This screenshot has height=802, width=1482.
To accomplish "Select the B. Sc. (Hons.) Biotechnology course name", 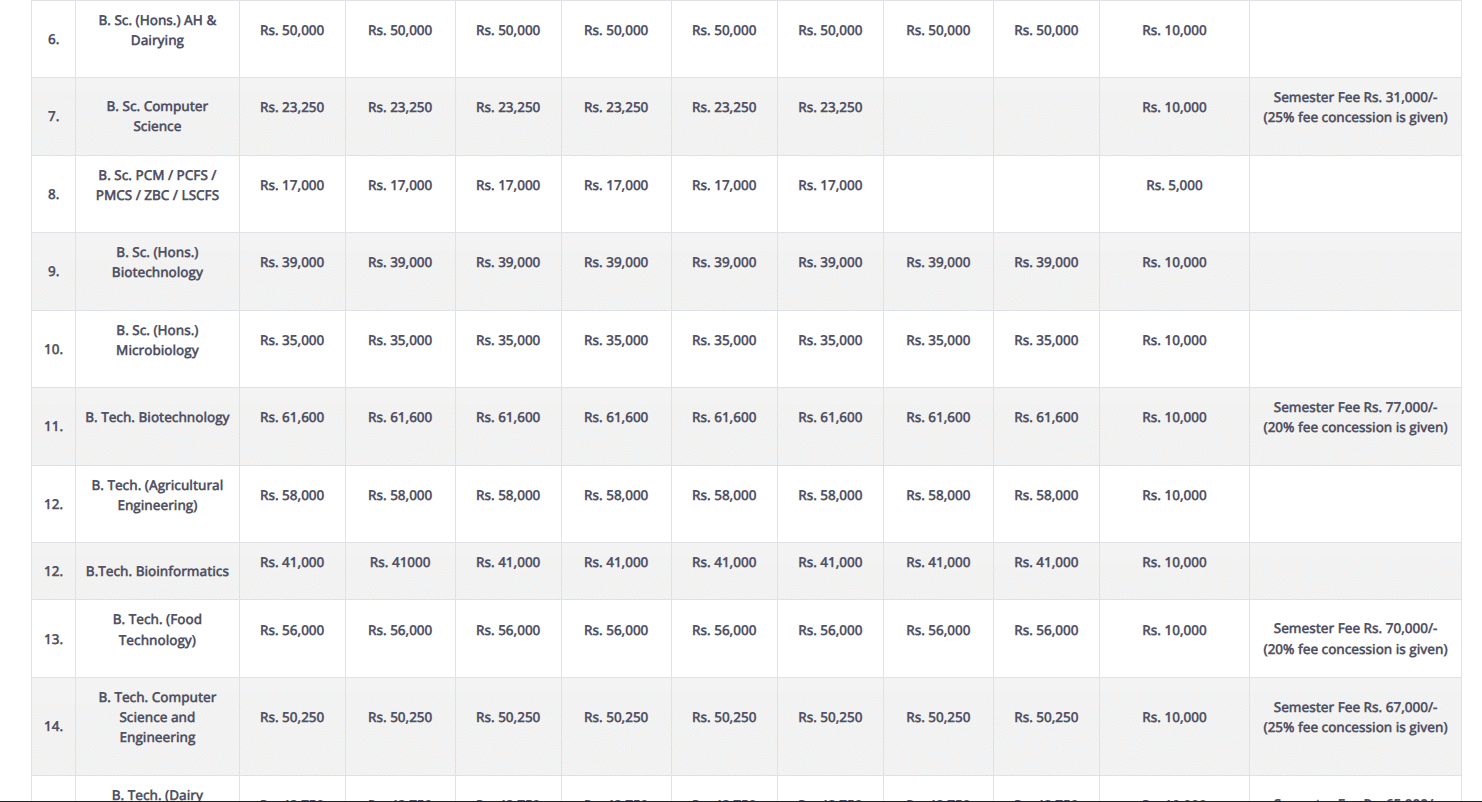I will [x=157, y=262].
